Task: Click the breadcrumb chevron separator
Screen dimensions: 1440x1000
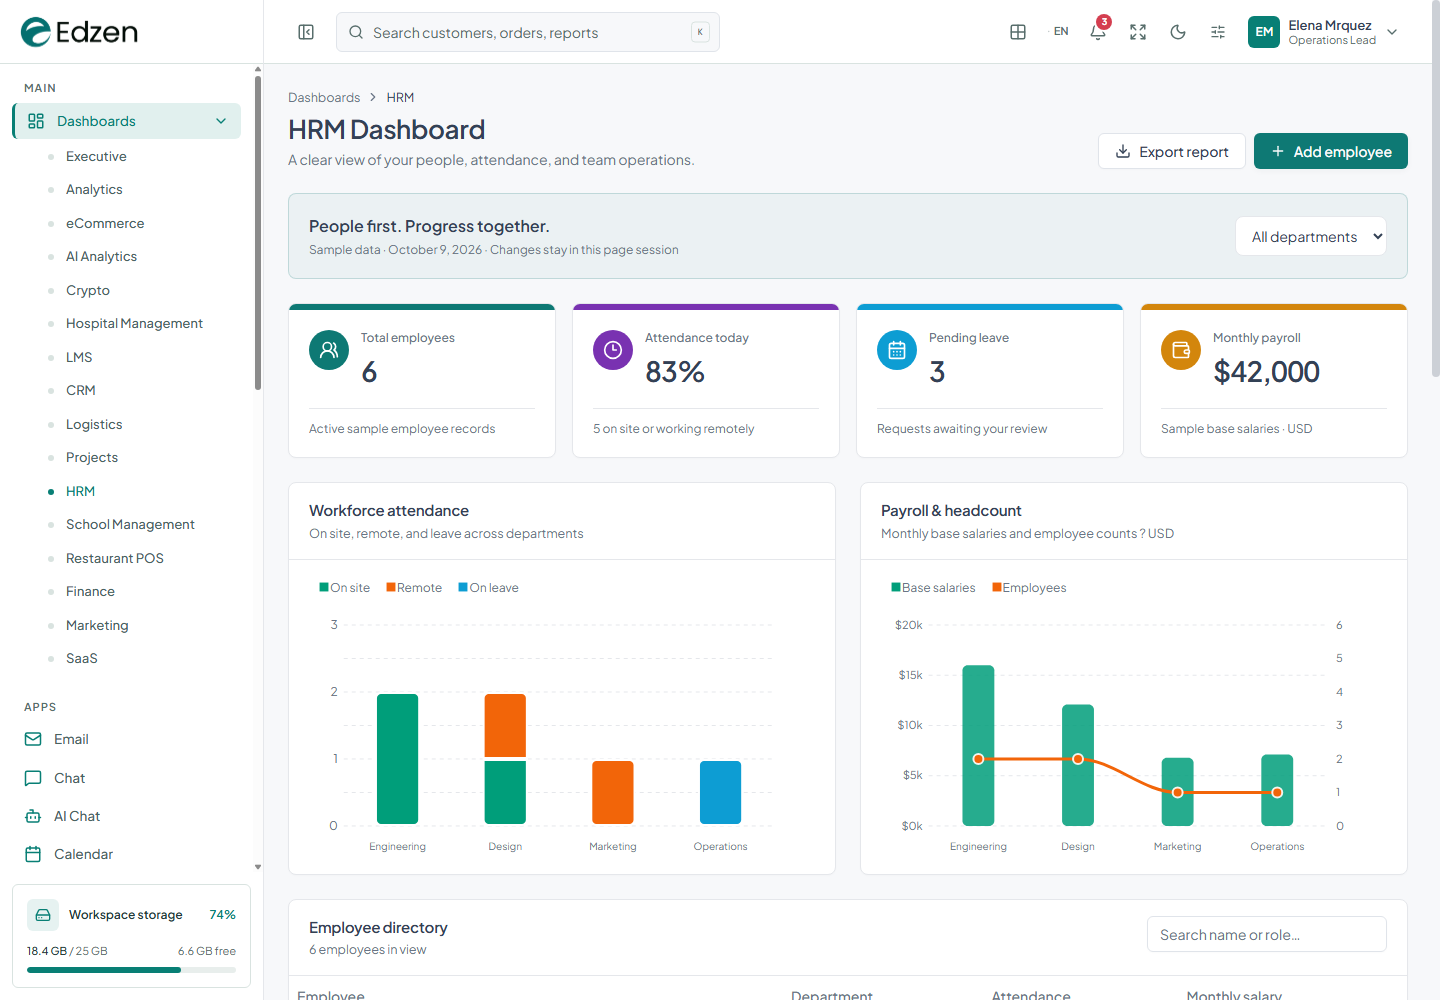Action: [x=373, y=97]
